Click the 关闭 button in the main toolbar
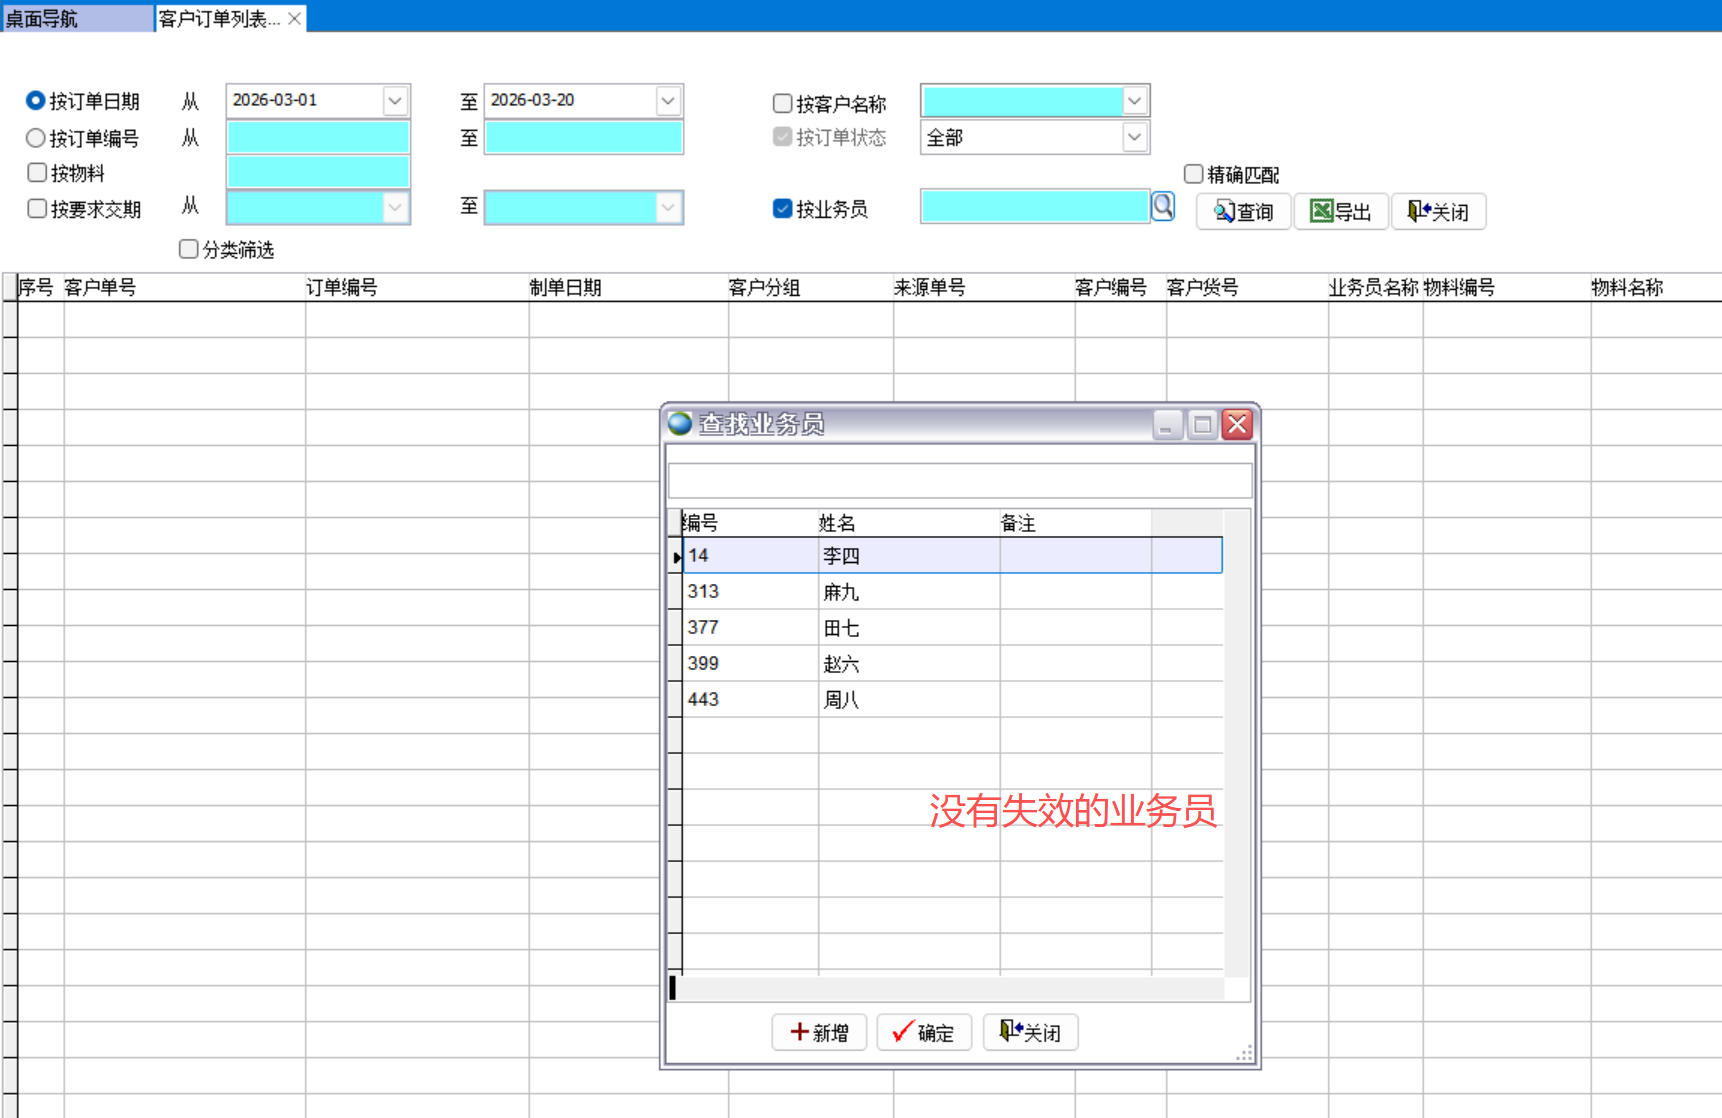The width and height of the screenshot is (1722, 1118). [1438, 212]
